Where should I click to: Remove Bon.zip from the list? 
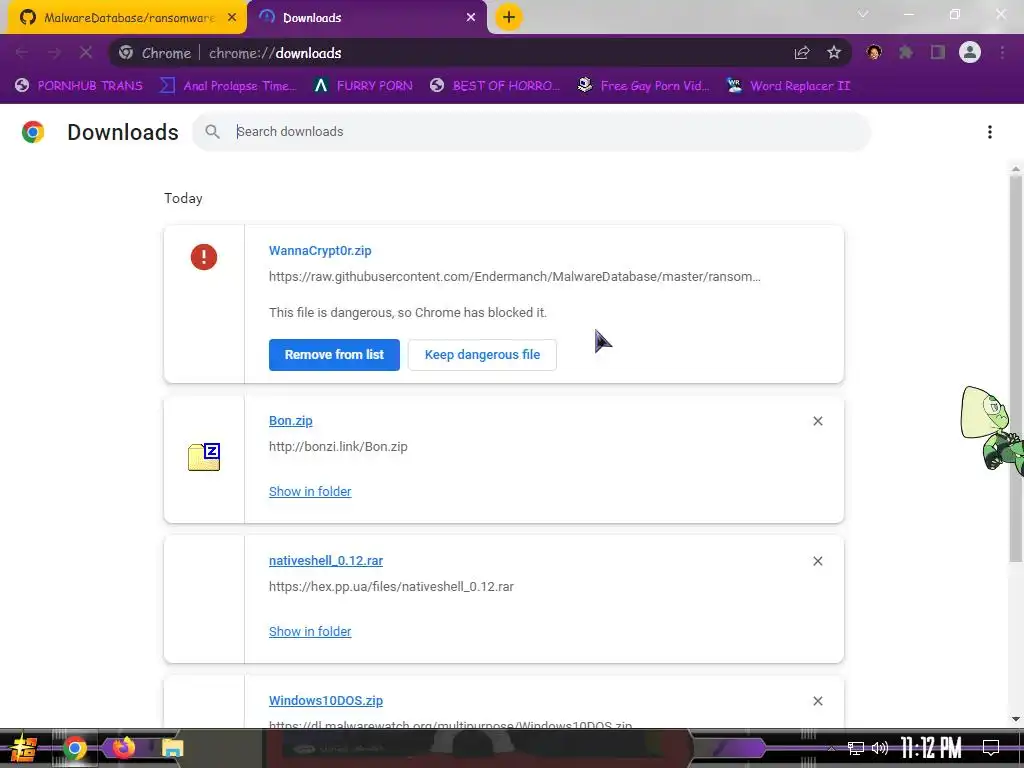point(818,421)
